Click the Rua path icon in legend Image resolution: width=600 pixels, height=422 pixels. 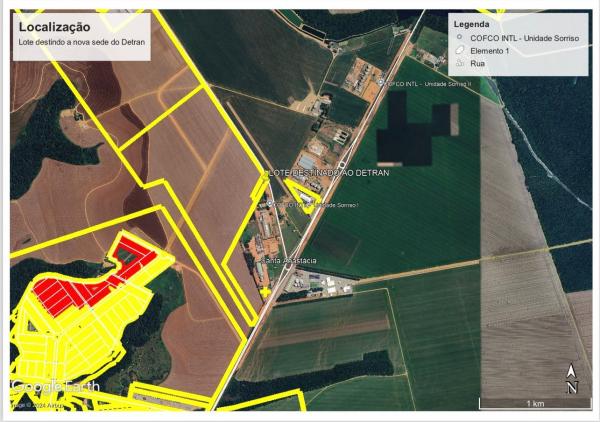459,63
